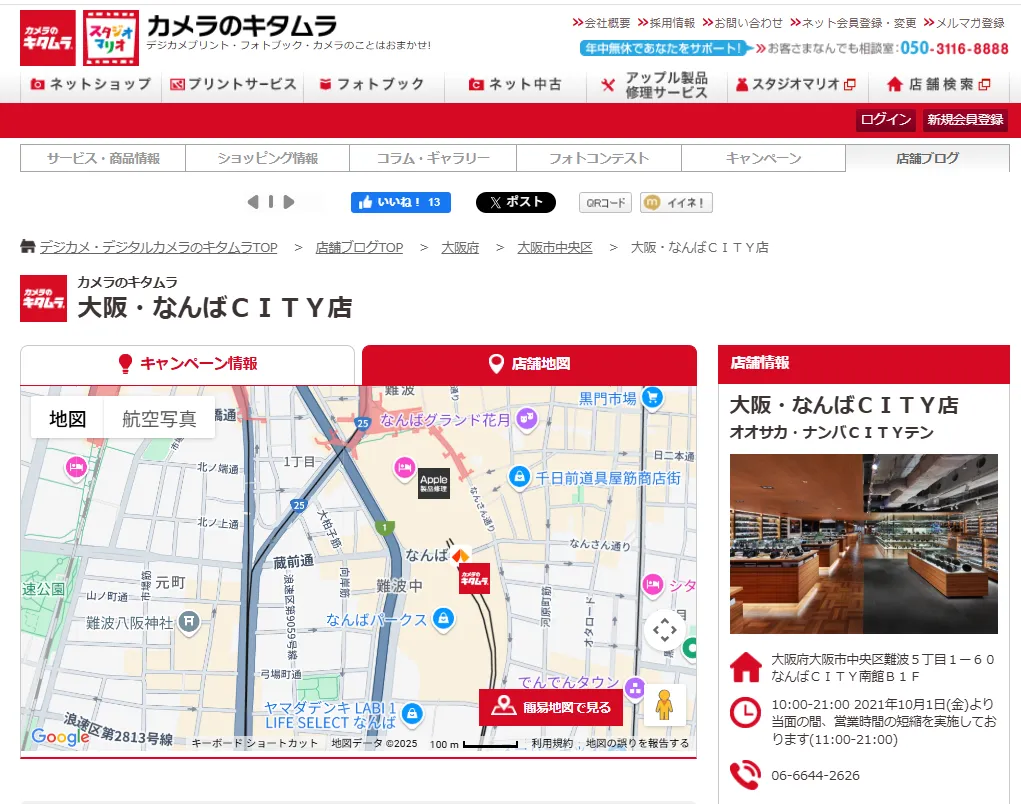1021x804 pixels.
Task: Open スタジオマリオ navigation item
Action: click(796, 85)
